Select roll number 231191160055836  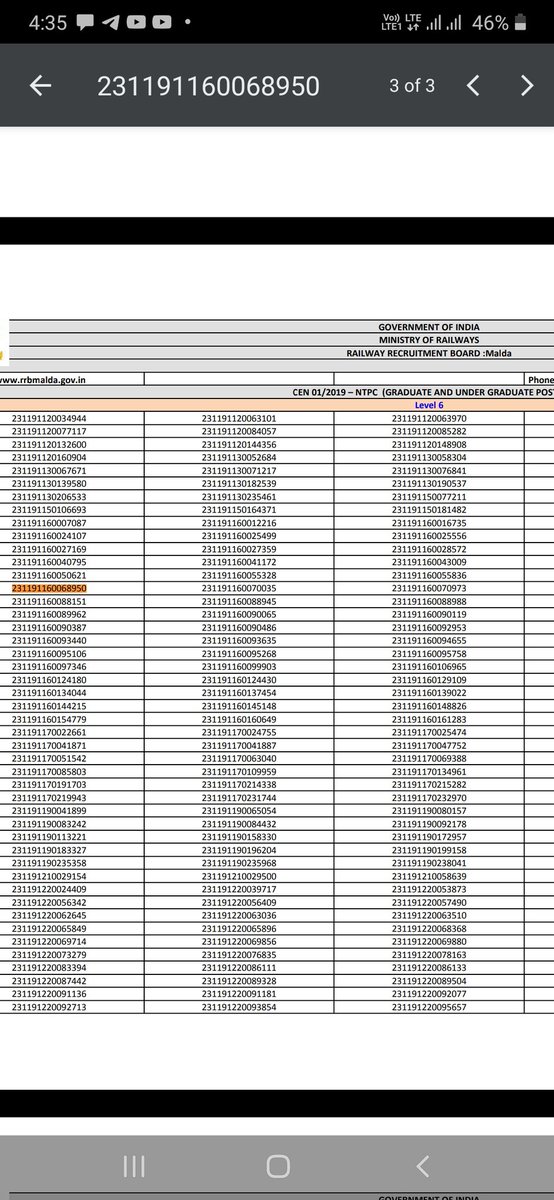click(429, 576)
